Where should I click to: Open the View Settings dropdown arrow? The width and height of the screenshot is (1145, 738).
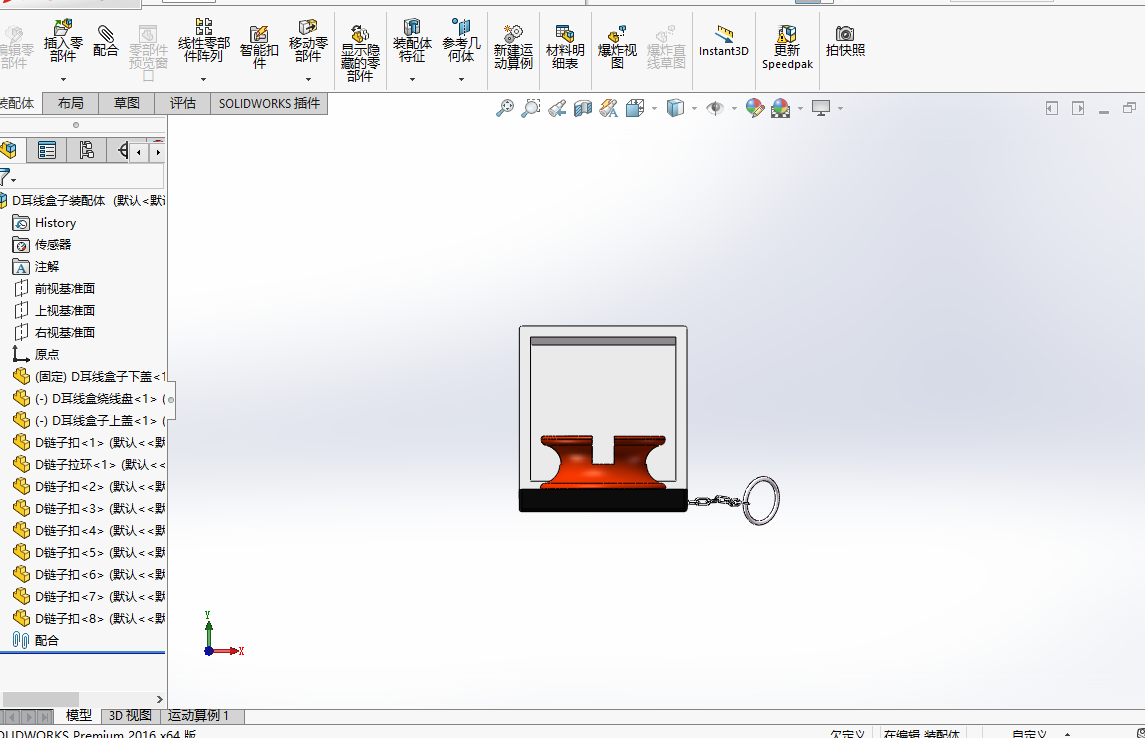point(840,109)
